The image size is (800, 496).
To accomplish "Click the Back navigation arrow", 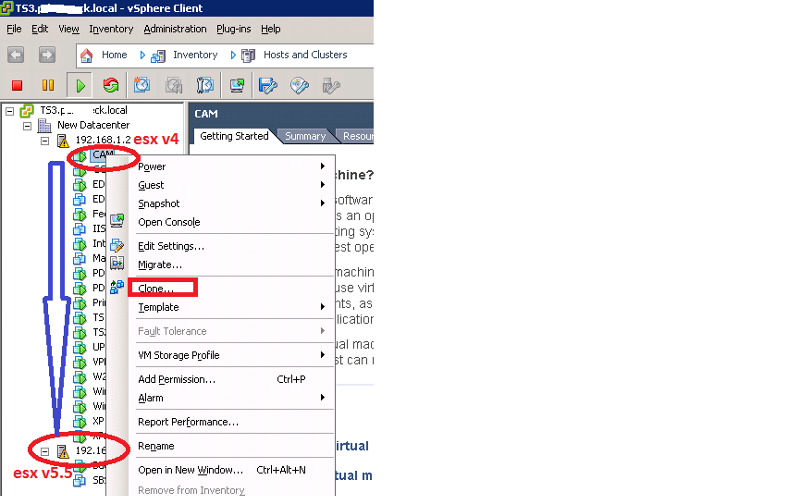I will click(16, 55).
